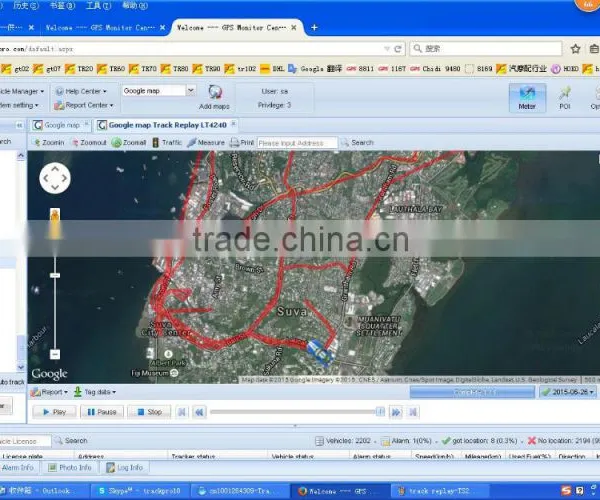Open the POI tool

[564, 98]
